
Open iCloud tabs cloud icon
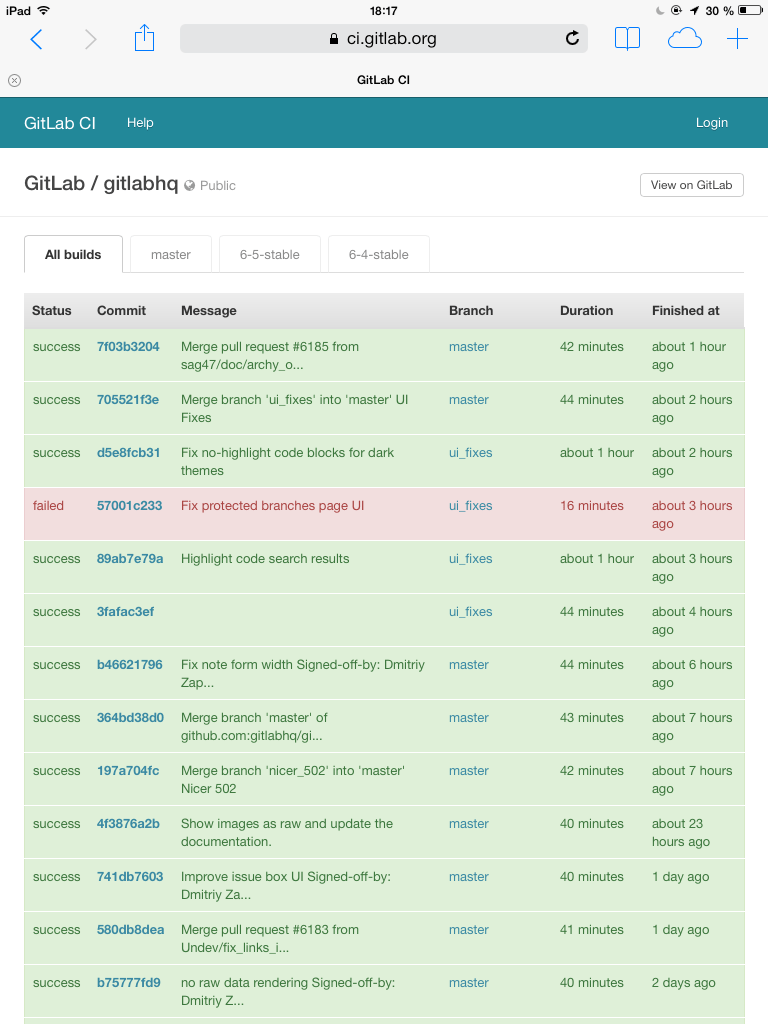click(684, 39)
